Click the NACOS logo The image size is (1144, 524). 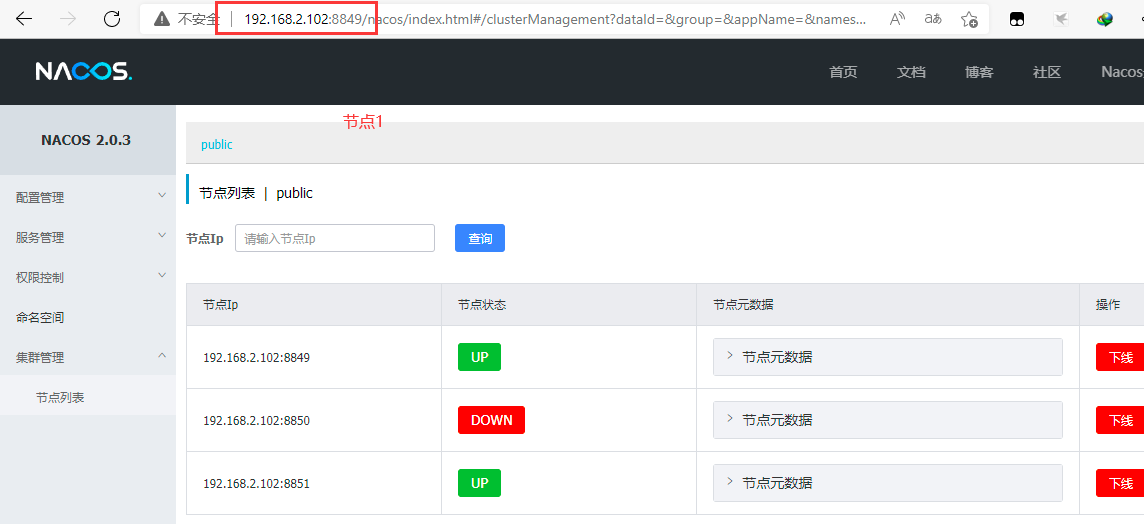click(83, 72)
